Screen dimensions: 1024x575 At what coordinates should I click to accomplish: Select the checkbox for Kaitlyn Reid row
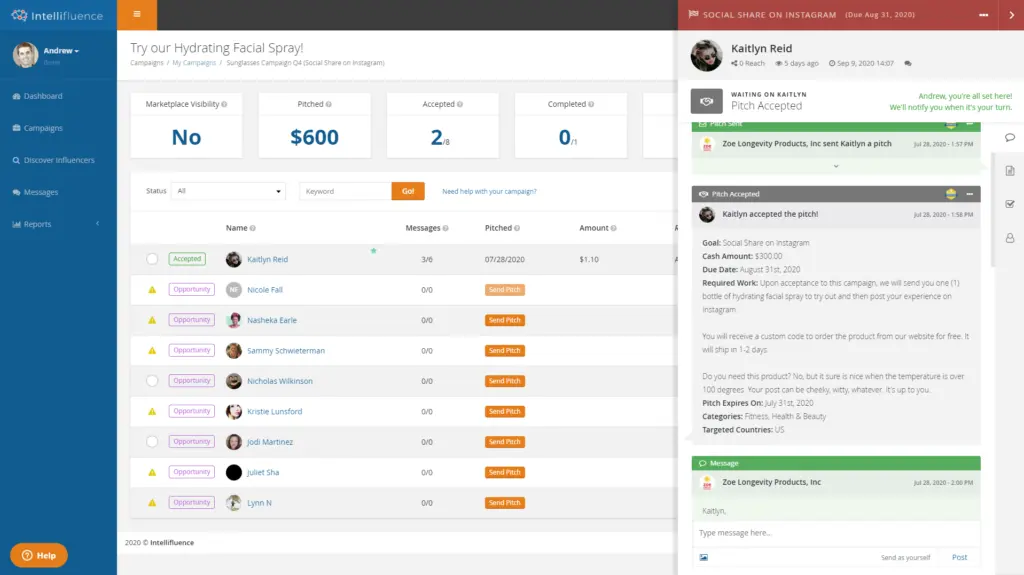pyautogui.click(x=152, y=259)
